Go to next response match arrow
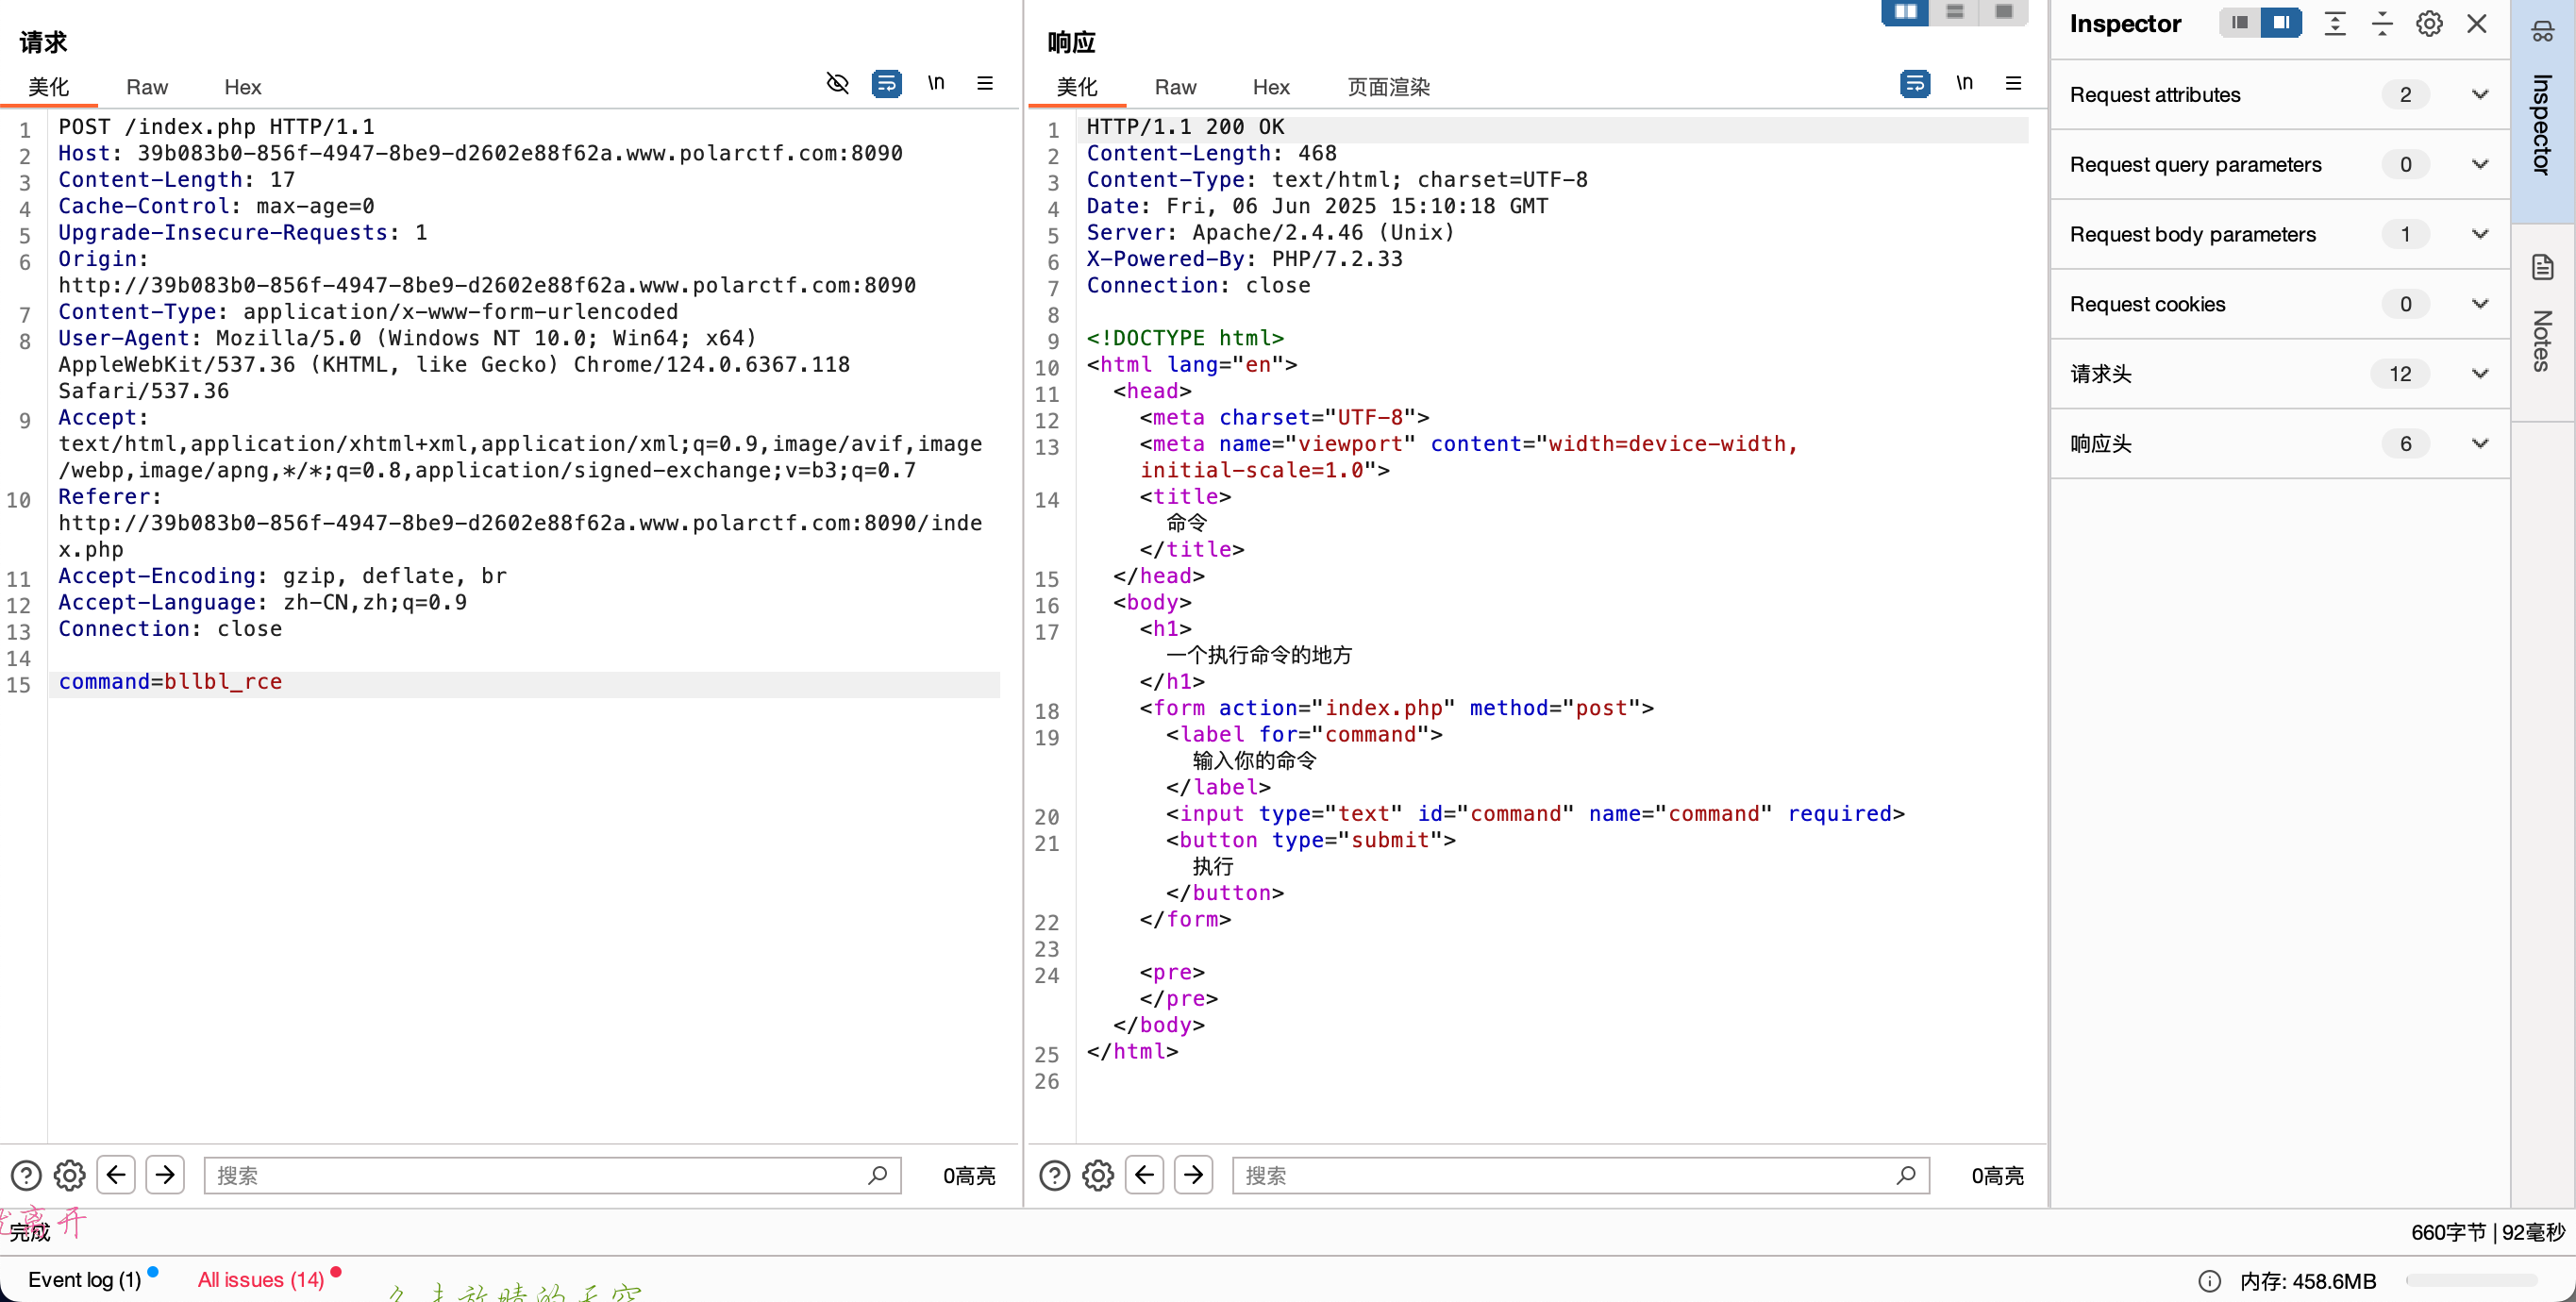 (x=1193, y=1174)
